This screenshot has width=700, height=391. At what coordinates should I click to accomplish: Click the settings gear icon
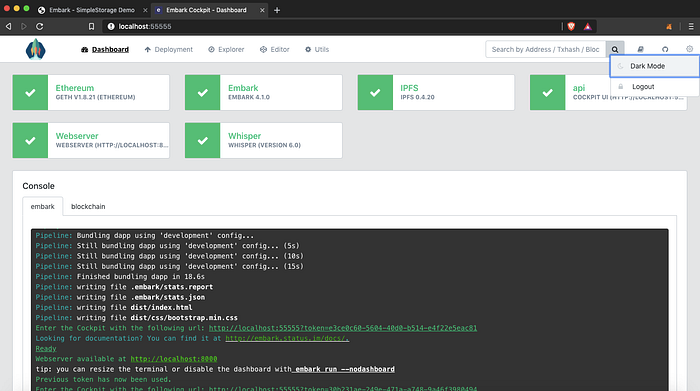point(690,49)
